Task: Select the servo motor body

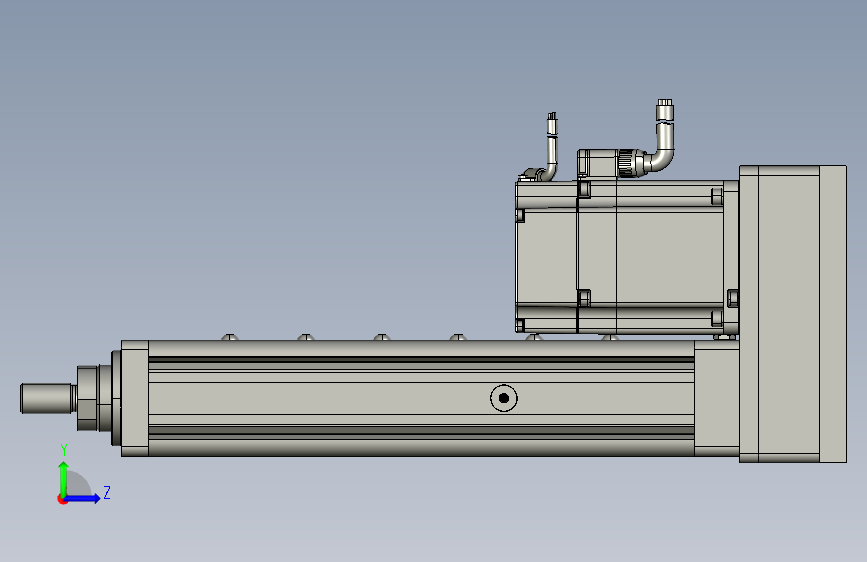Action: [626, 257]
